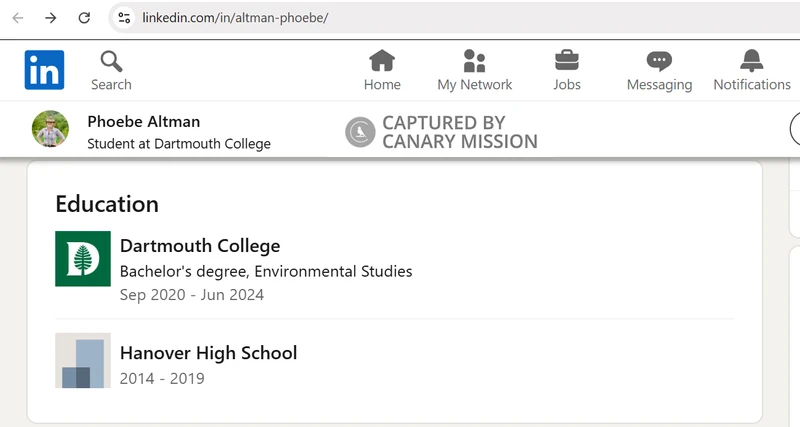Click Phoebe Altman's profile photo

[51, 130]
